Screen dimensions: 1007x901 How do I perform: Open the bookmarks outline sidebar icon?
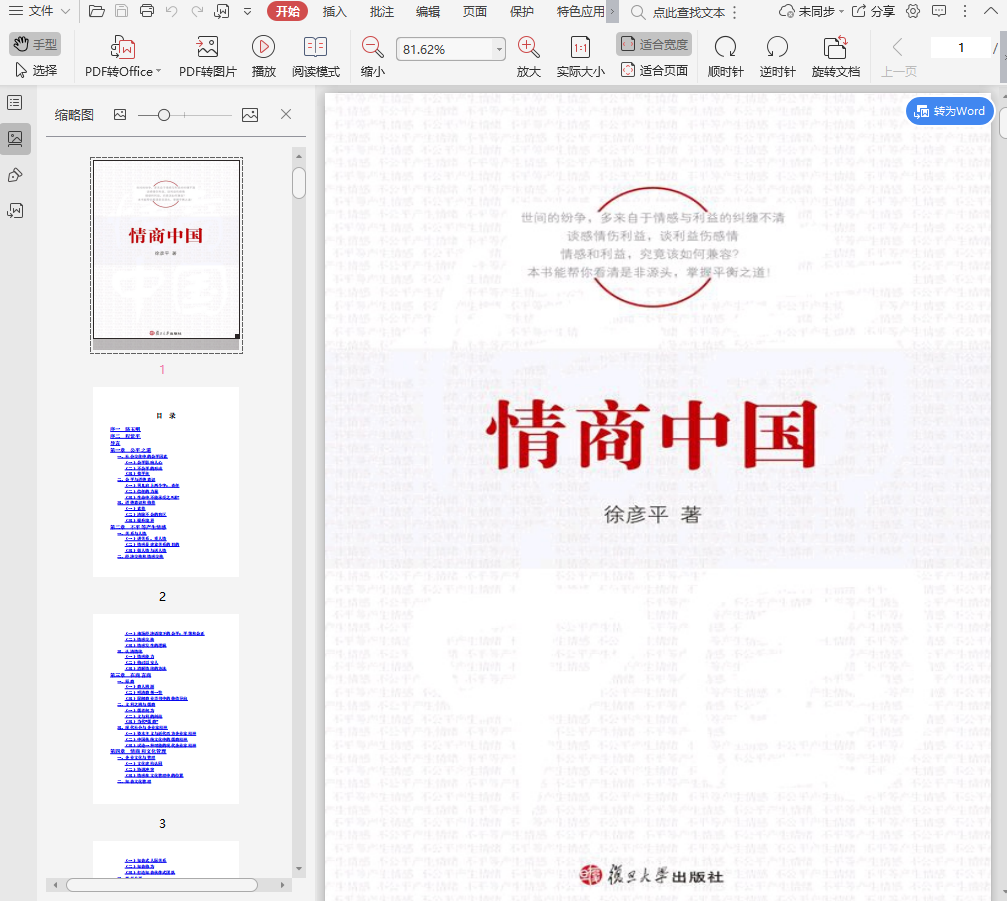pyautogui.click(x=15, y=103)
